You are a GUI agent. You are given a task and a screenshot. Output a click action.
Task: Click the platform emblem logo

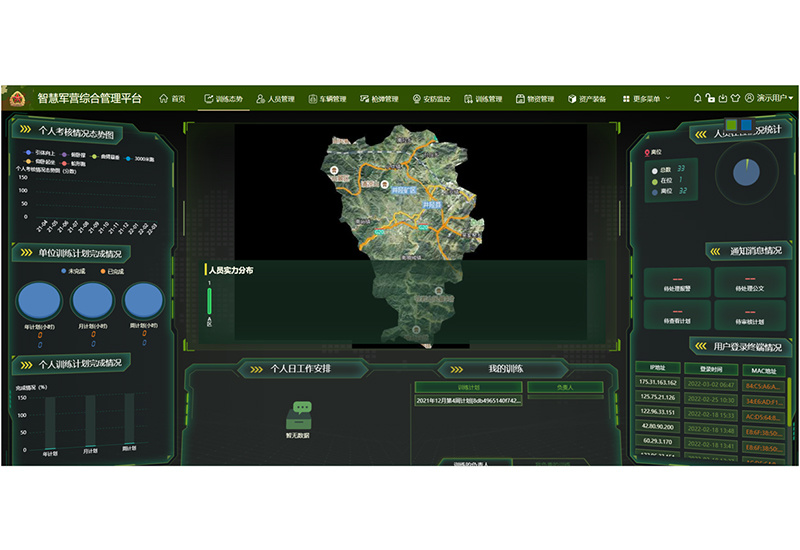(18, 98)
